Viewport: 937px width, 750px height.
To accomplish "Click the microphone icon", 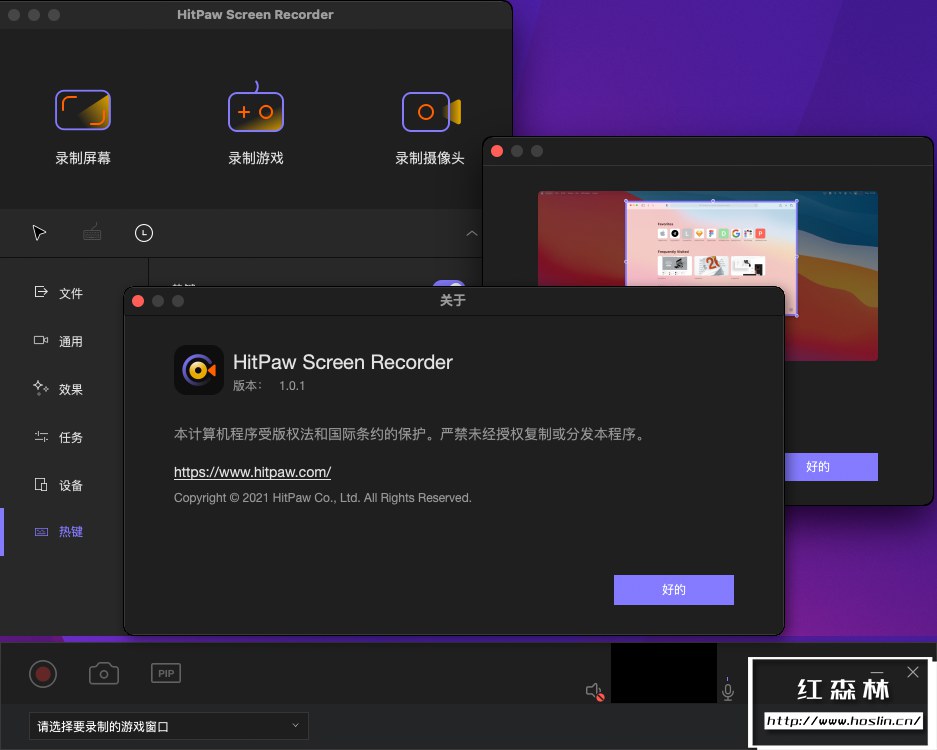I will pos(728,690).
